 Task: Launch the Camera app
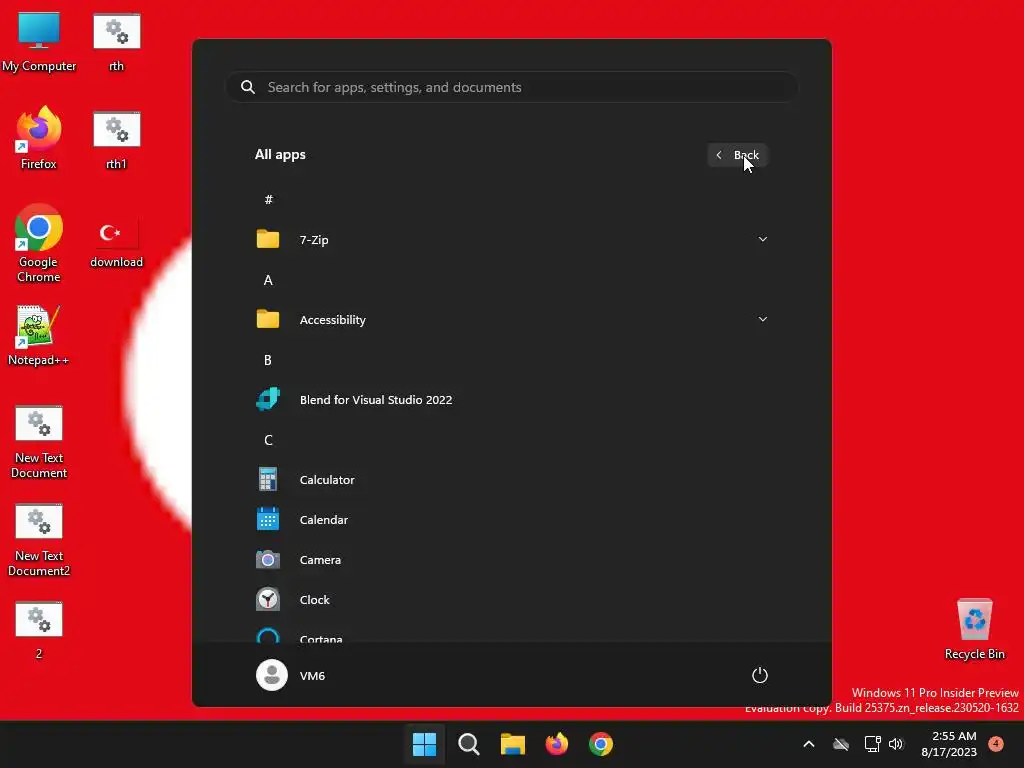click(x=511, y=560)
